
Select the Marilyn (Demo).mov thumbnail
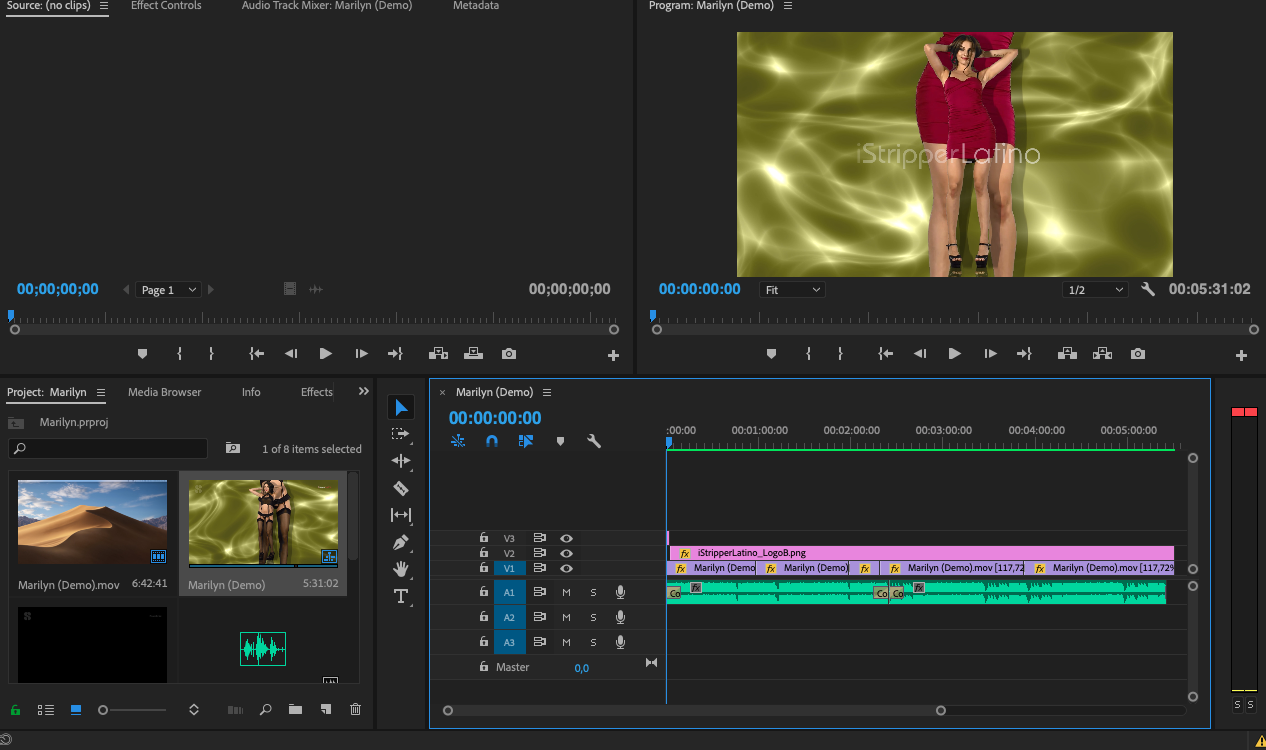92,523
